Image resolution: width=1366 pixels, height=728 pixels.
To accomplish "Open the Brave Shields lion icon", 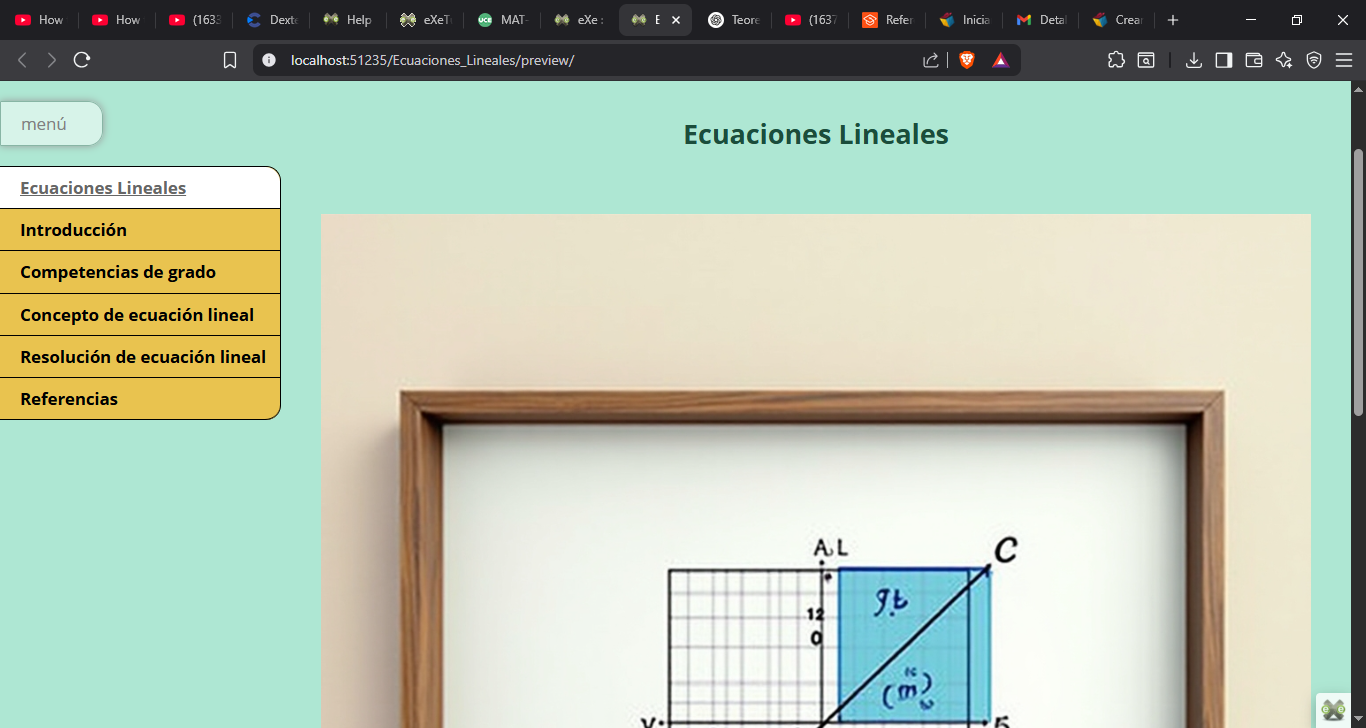I will tap(967, 60).
